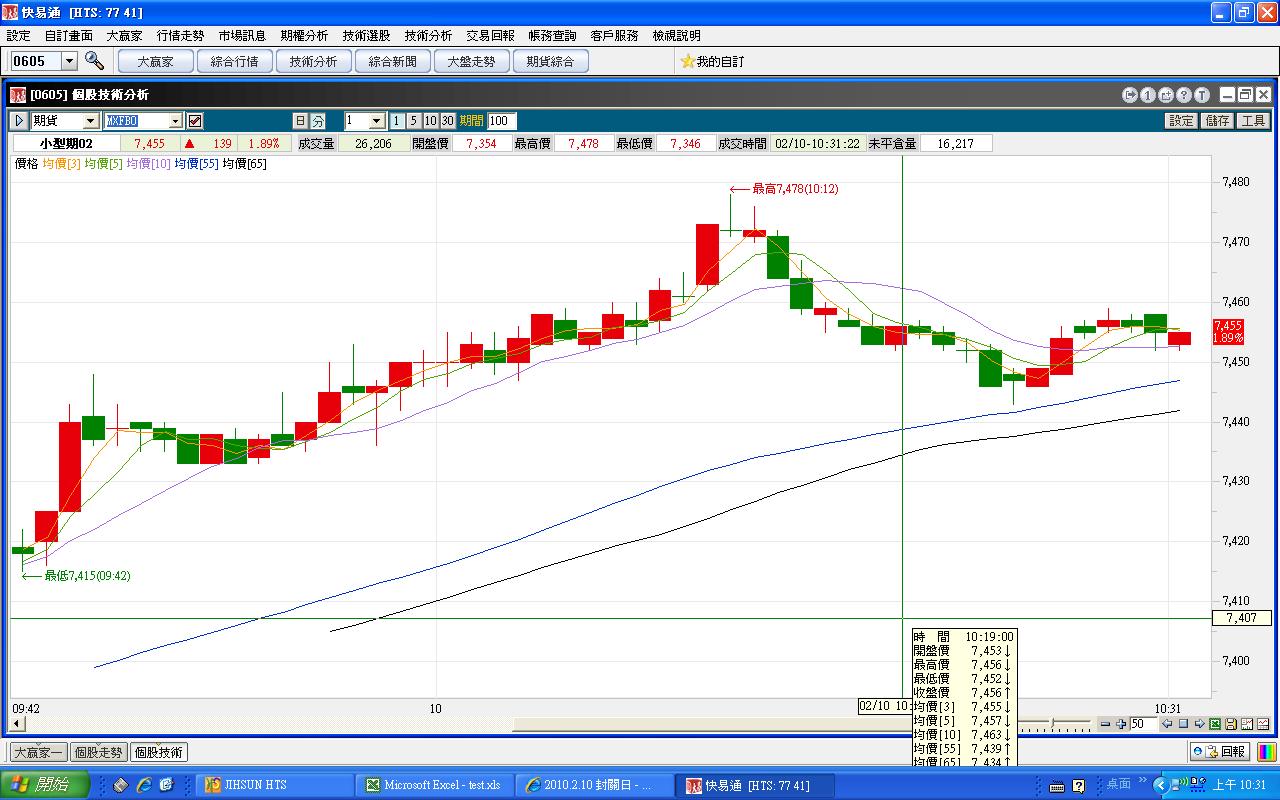
Task: Click the 儲存 button in chart panel
Action: (x=1217, y=121)
